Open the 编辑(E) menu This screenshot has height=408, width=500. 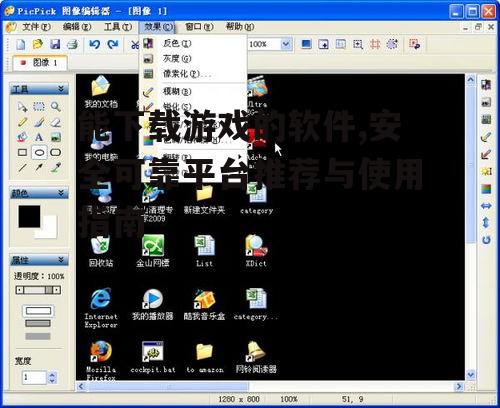pos(77,27)
